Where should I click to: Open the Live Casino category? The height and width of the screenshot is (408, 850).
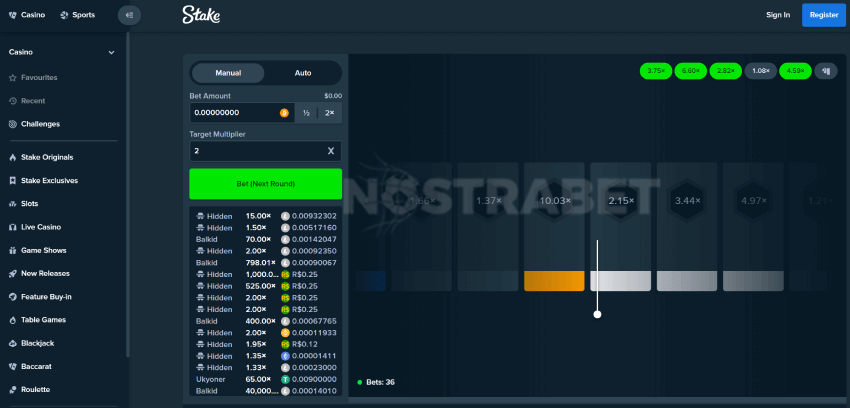[35, 227]
